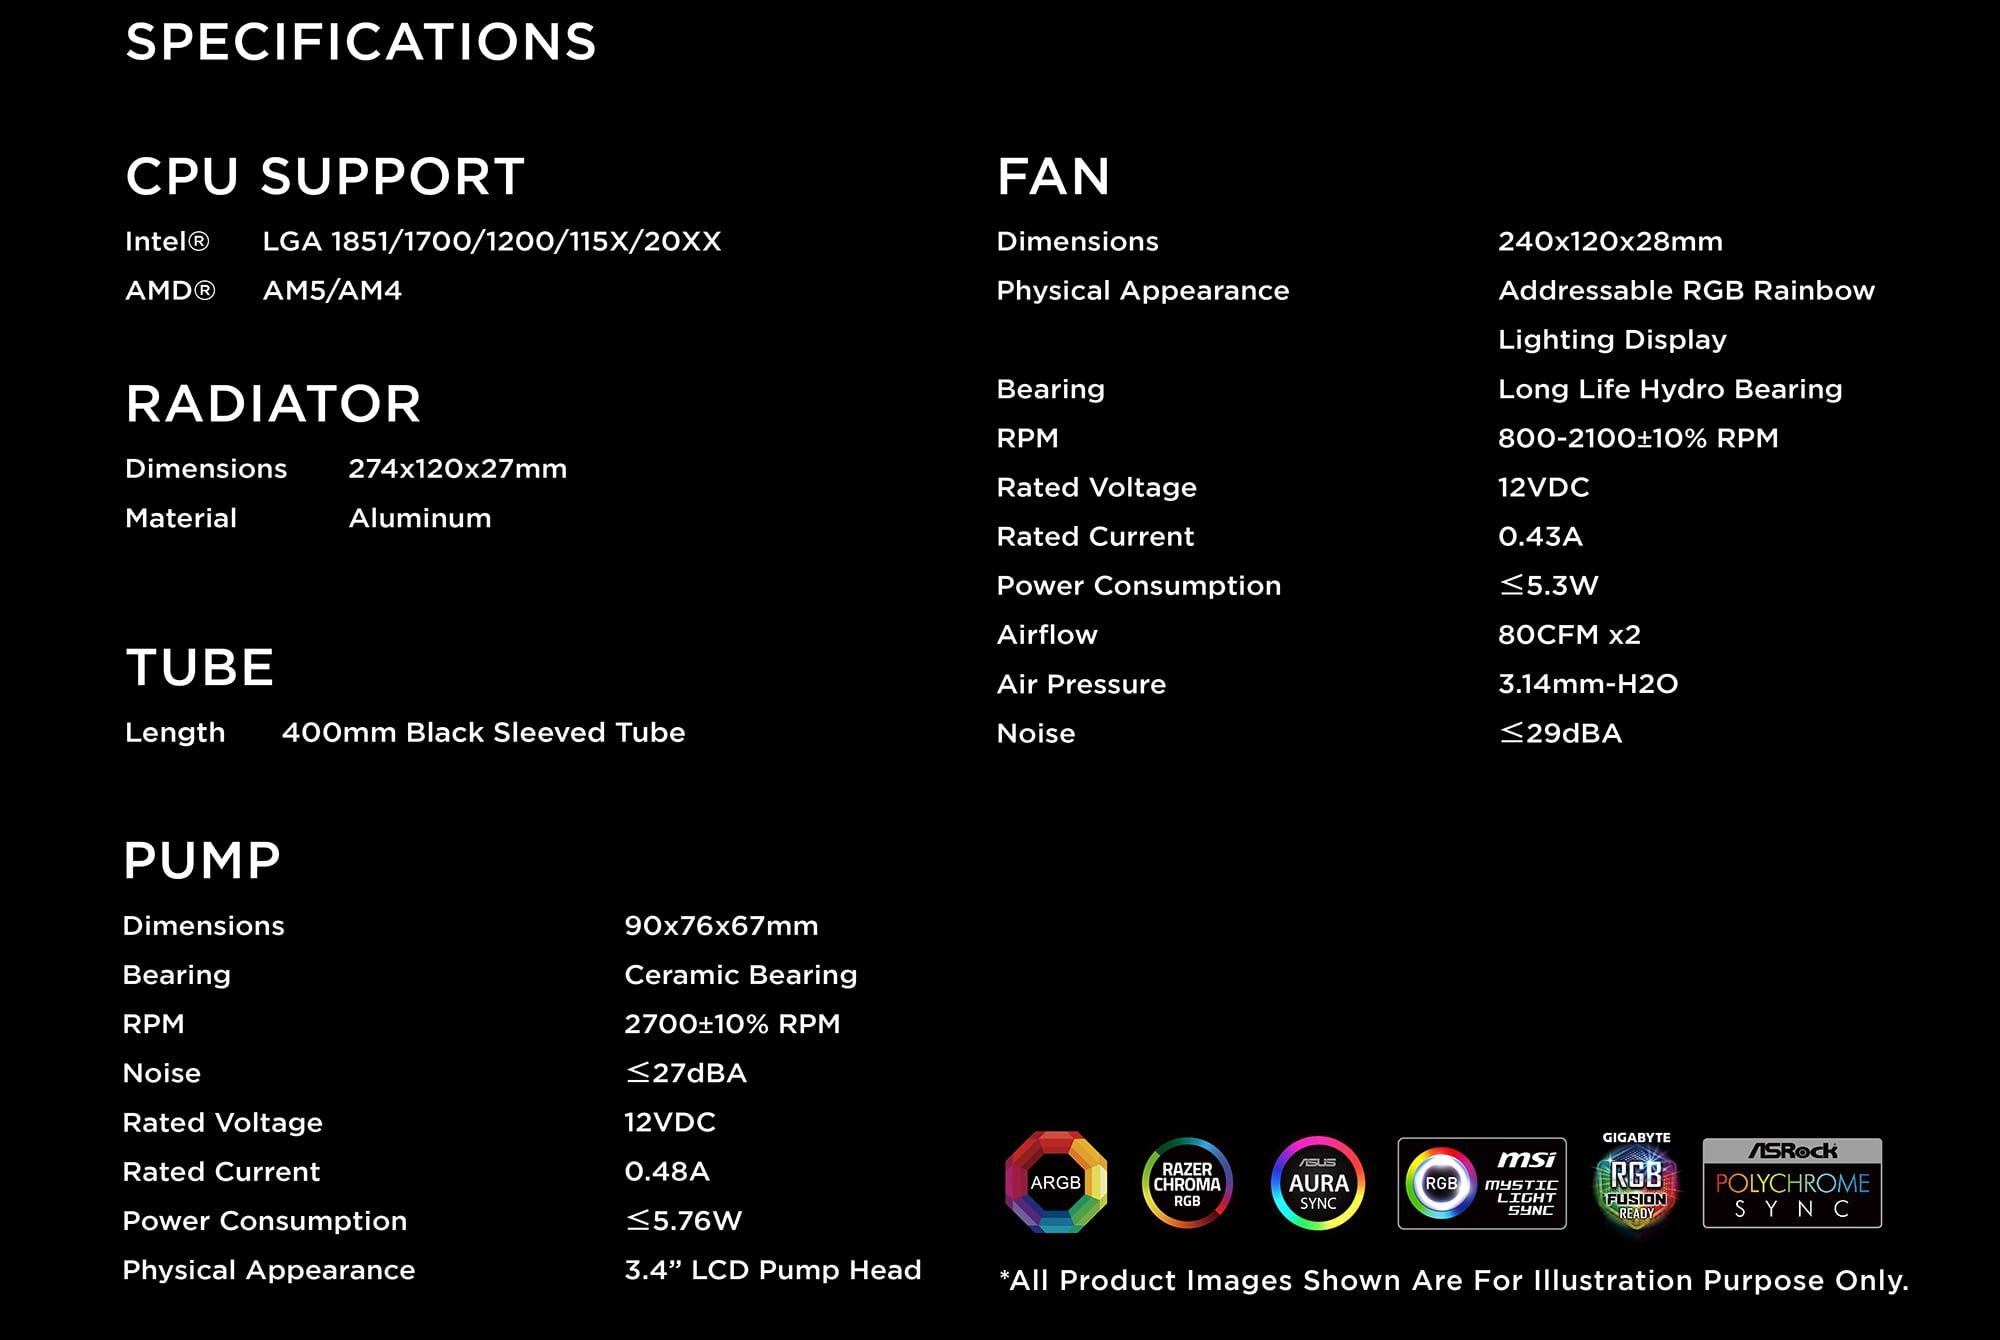This screenshot has width=2000, height=1340.
Task: Click the AM5/AM4 socket text
Action: 332,291
